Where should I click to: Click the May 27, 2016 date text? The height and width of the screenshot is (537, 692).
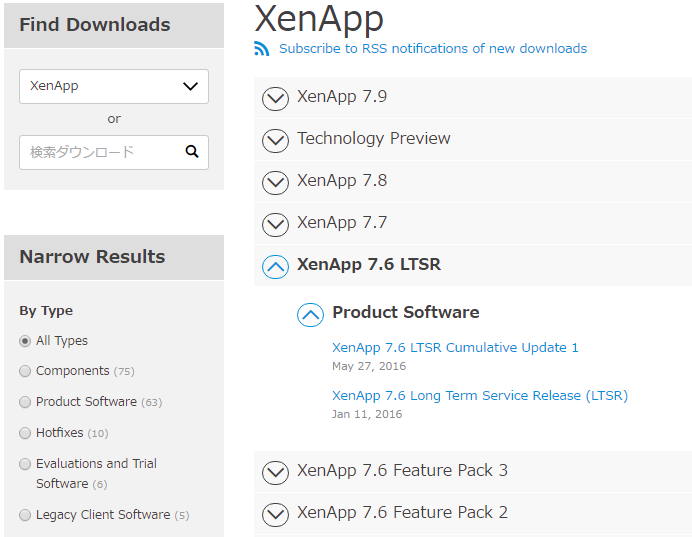[x=369, y=366]
